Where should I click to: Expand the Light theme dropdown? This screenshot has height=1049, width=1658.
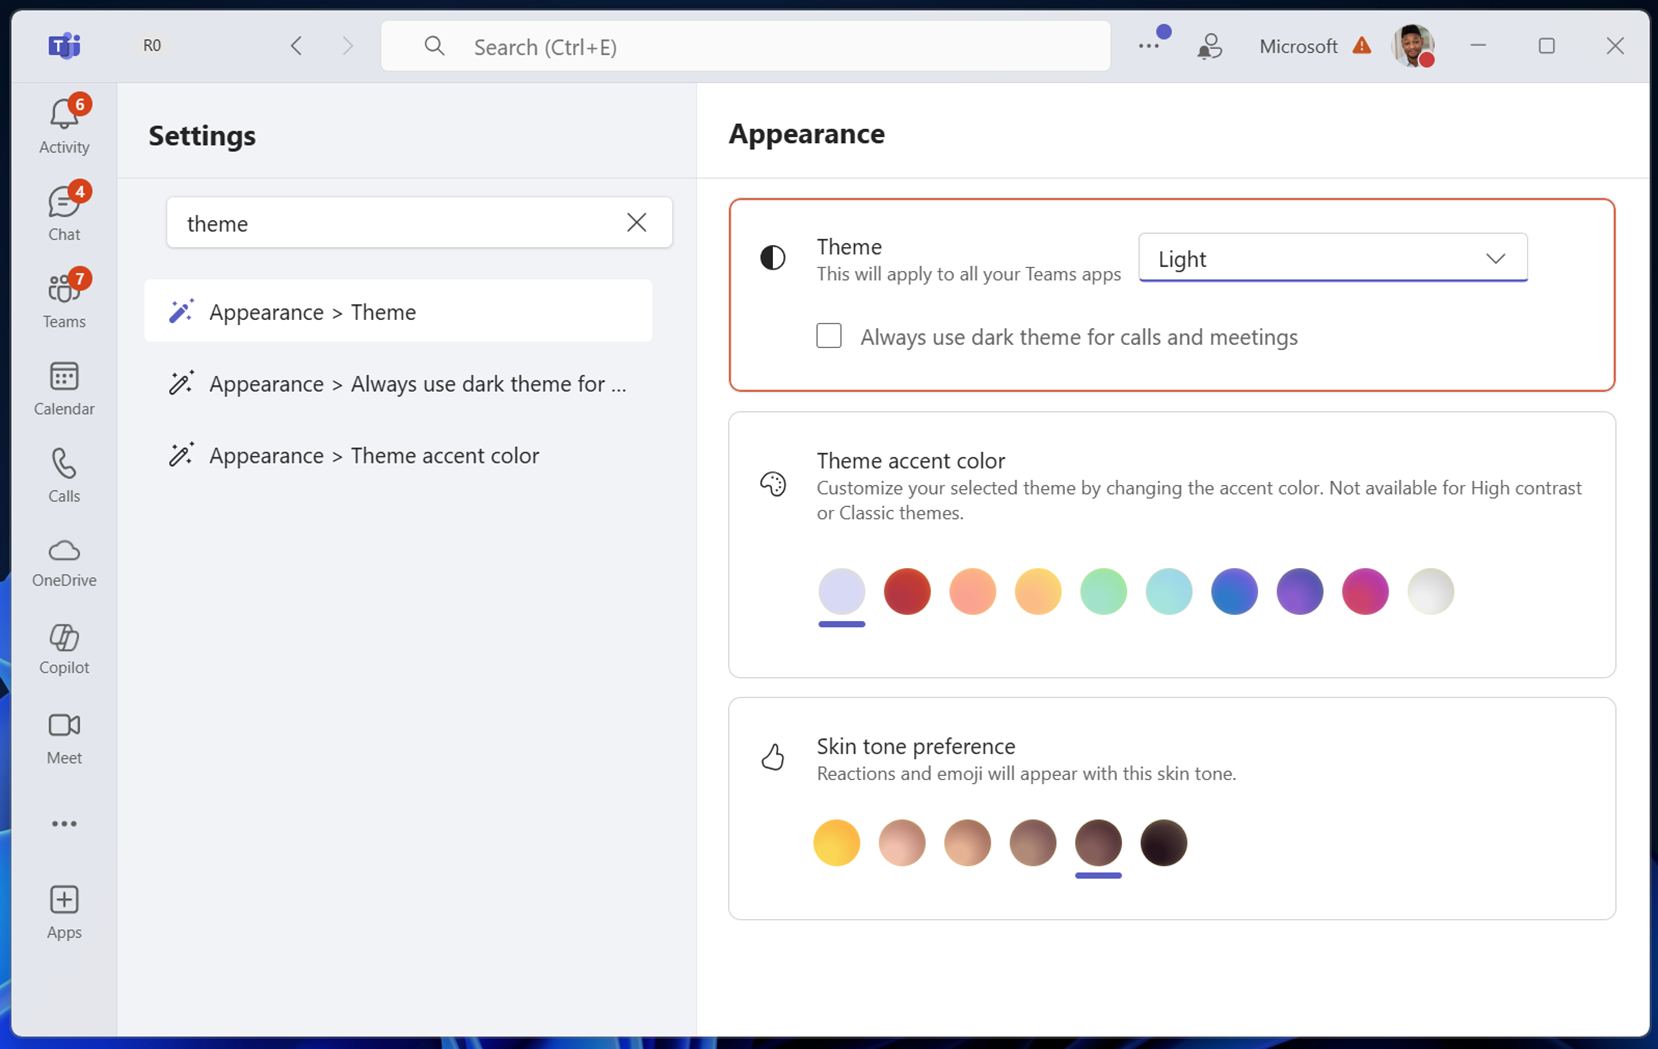[x=1332, y=258]
